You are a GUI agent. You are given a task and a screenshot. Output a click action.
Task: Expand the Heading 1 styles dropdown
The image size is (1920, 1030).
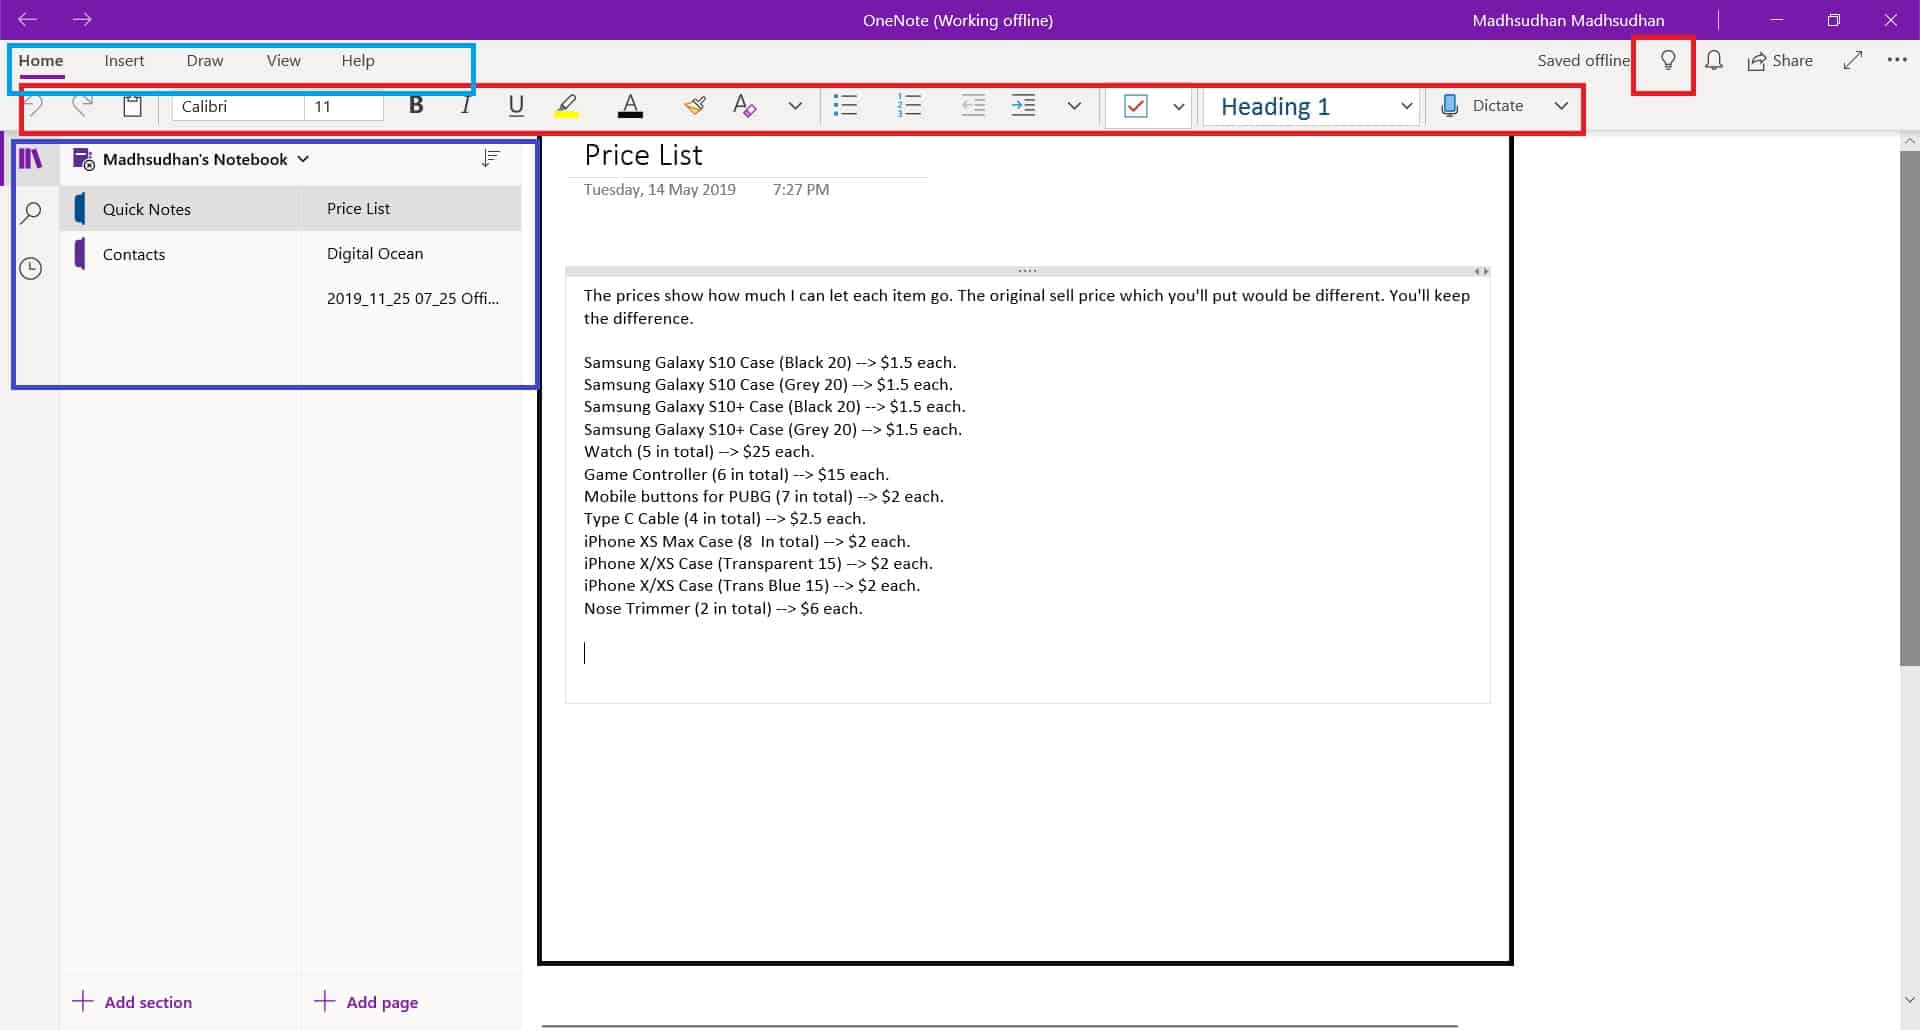point(1406,106)
